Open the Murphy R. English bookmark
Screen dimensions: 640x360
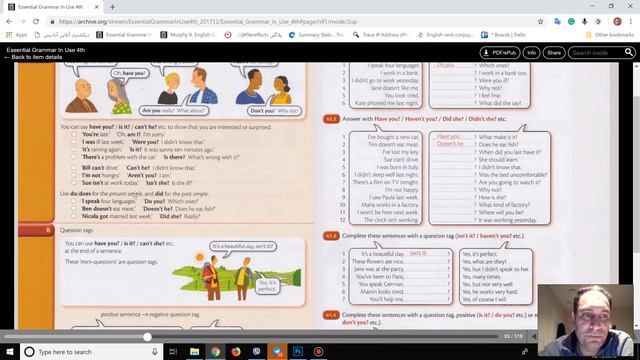pyautogui.click(x=188, y=35)
